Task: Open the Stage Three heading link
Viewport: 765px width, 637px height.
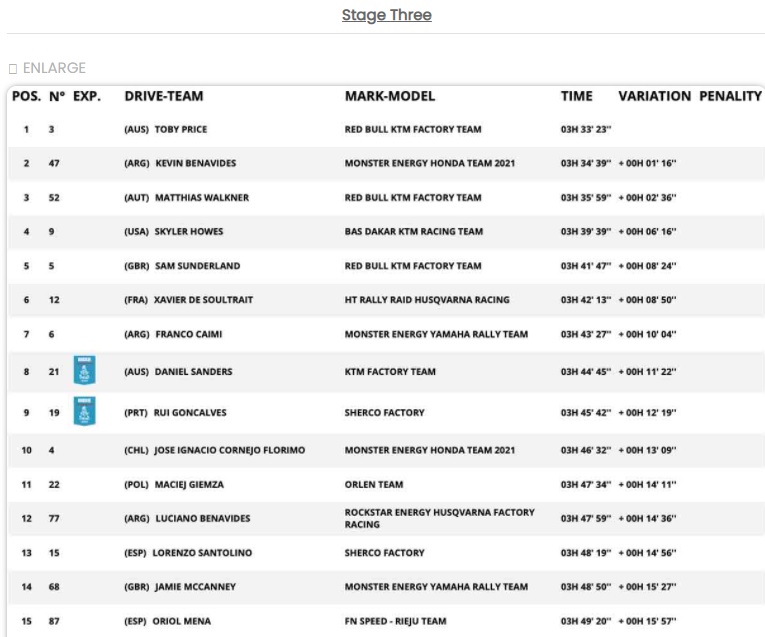Action: (x=386, y=15)
